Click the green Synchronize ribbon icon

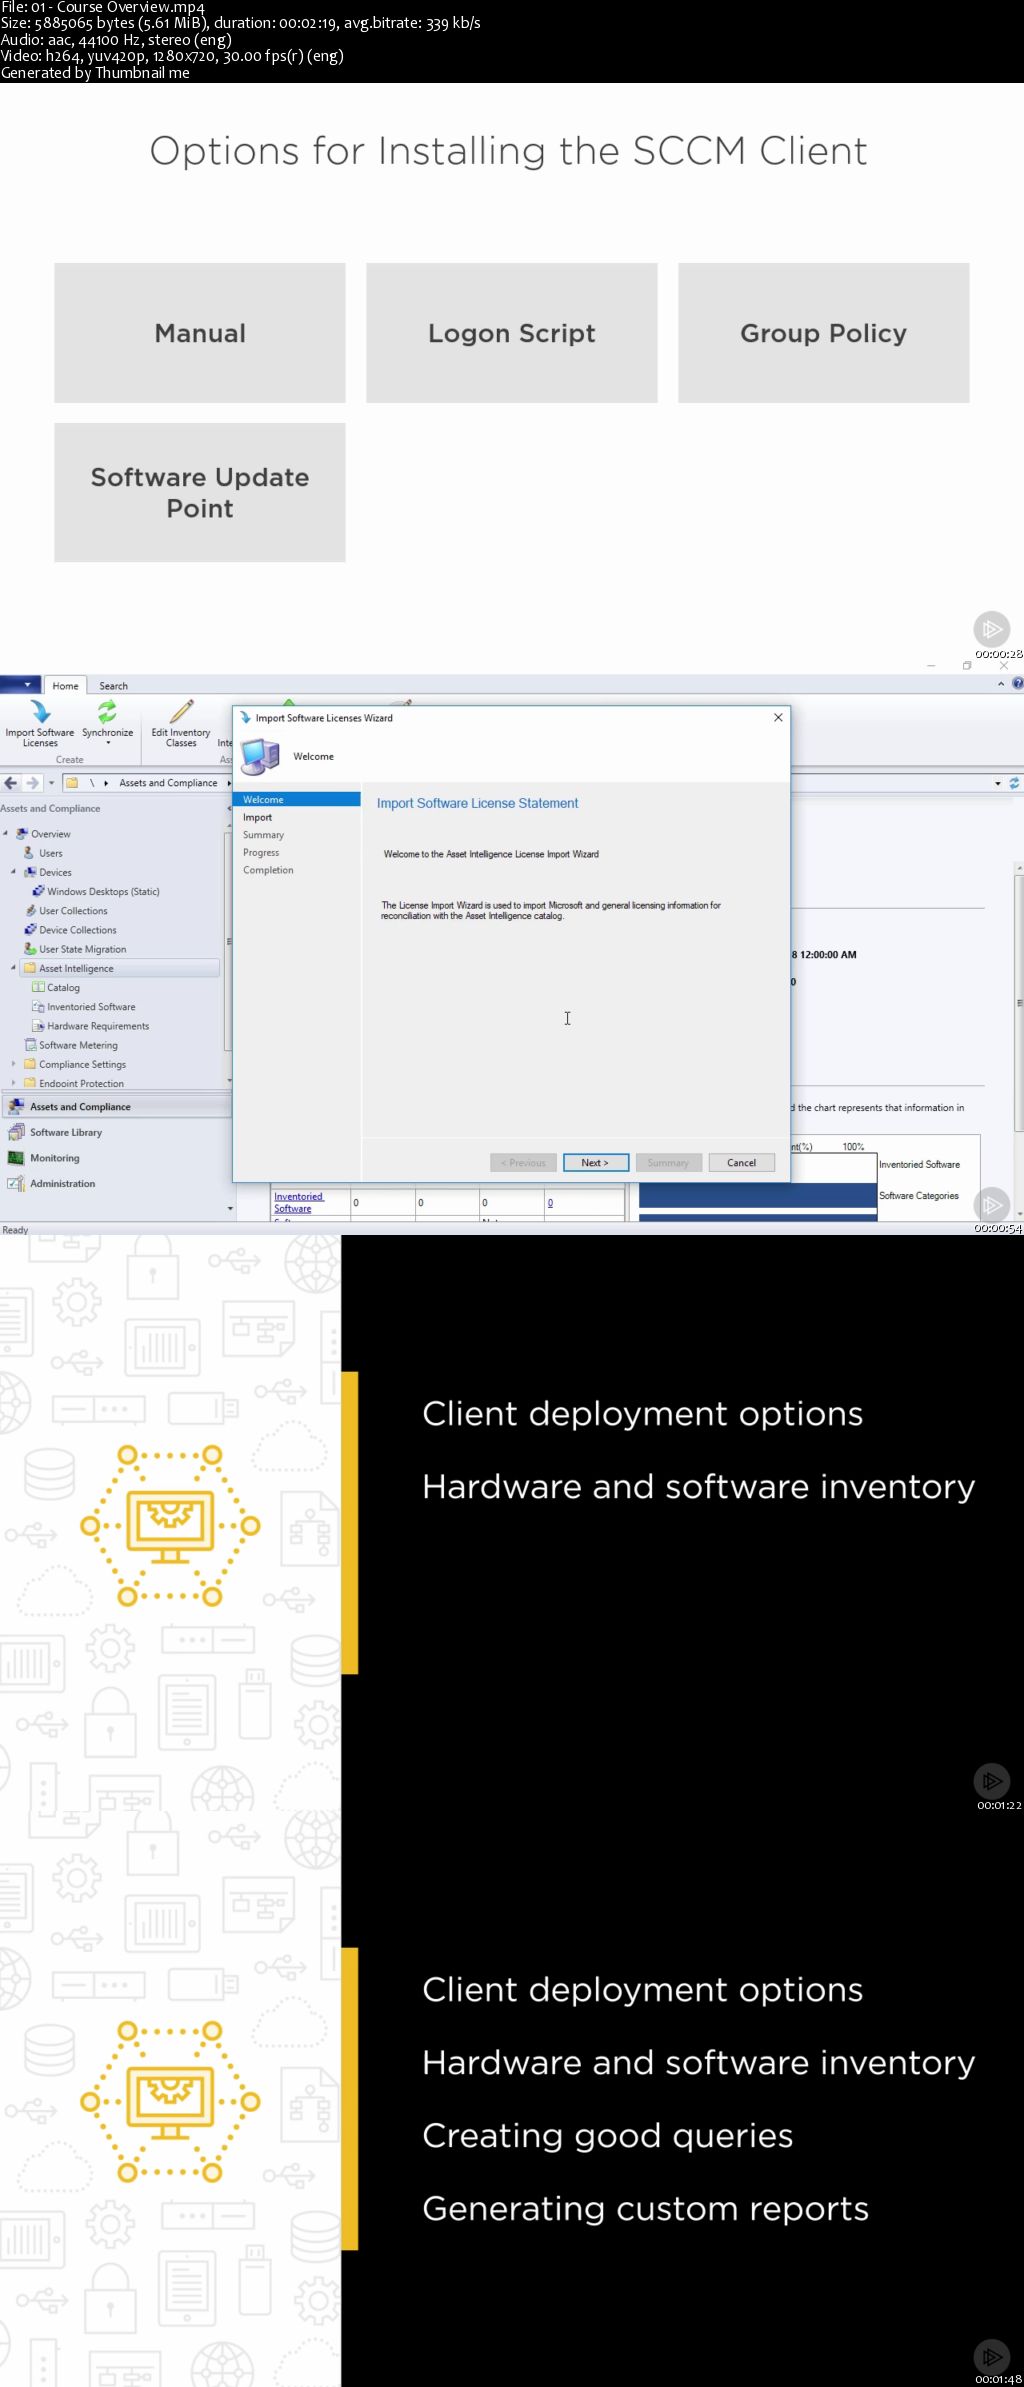107,712
